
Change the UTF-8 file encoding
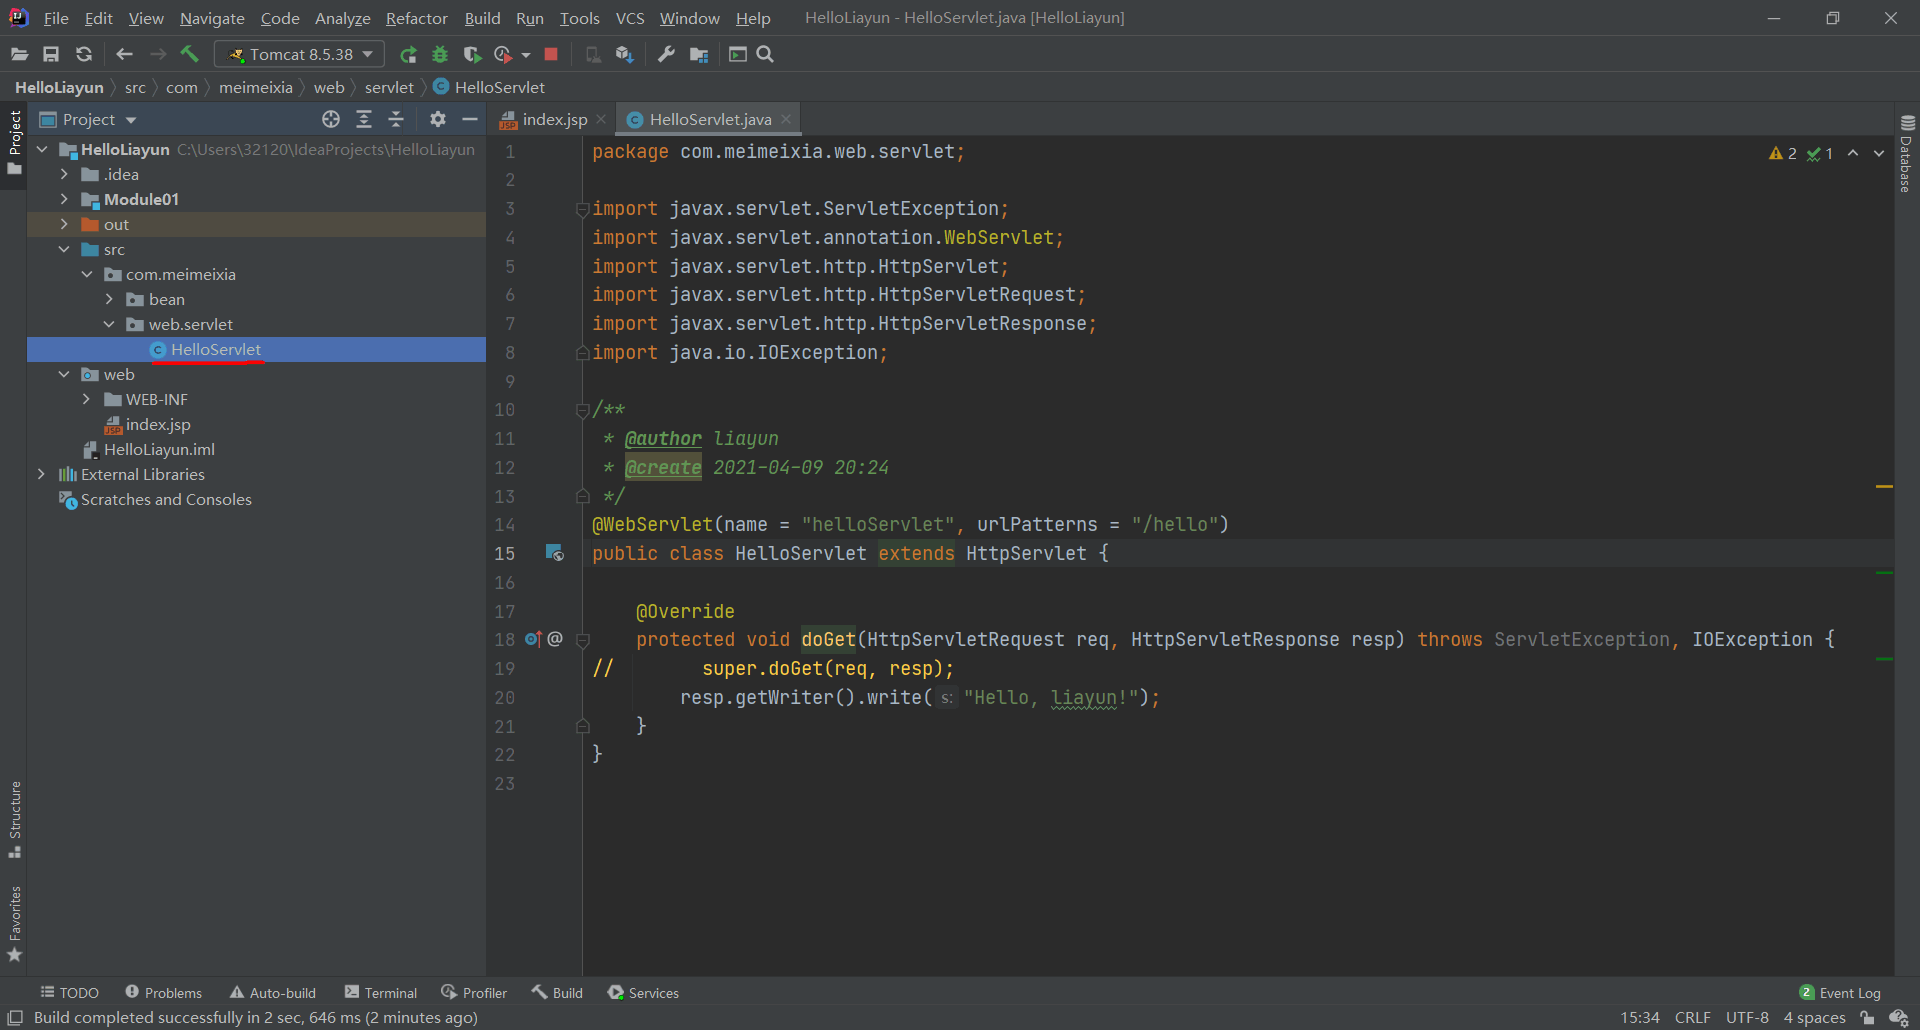tap(1747, 1017)
